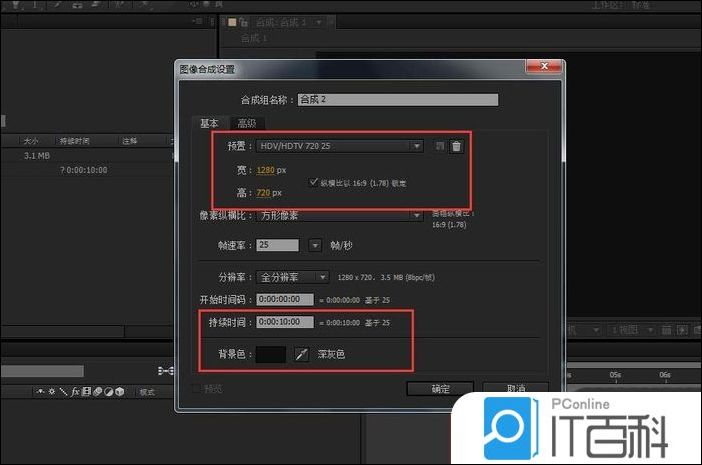The image size is (702, 465).
Task: Click the 注释 column header in project panel
Action: pos(129,141)
